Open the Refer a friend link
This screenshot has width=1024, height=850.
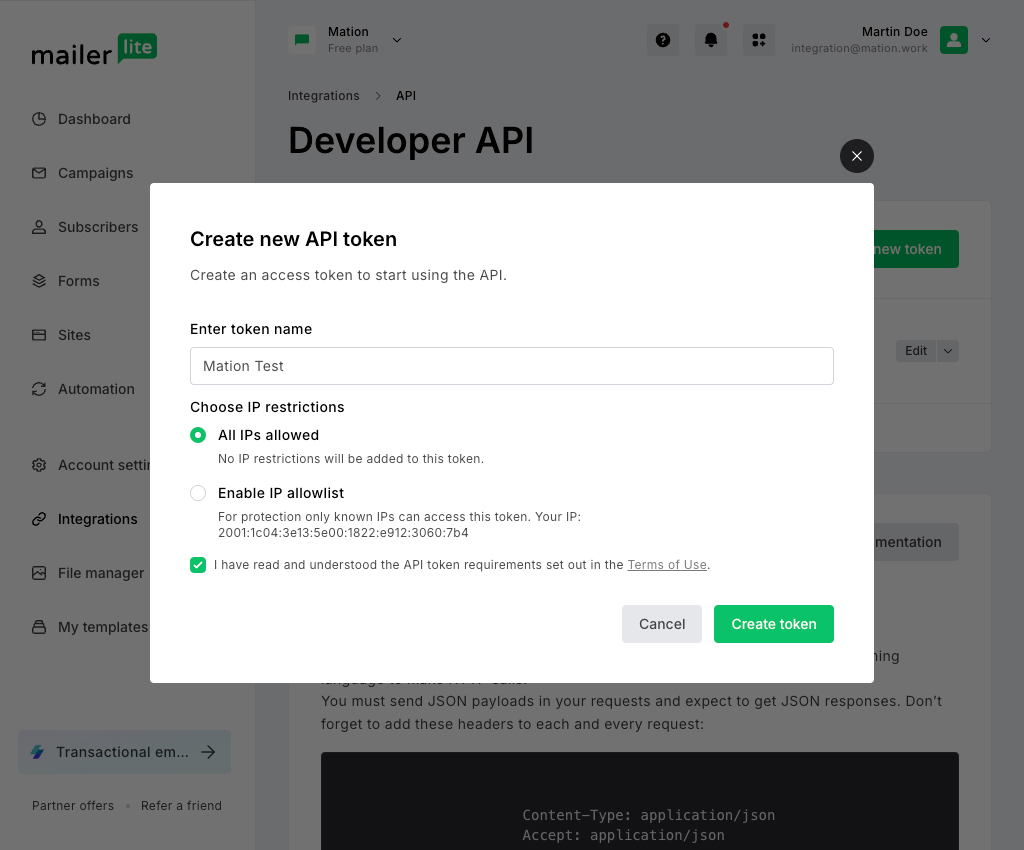point(181,806)
